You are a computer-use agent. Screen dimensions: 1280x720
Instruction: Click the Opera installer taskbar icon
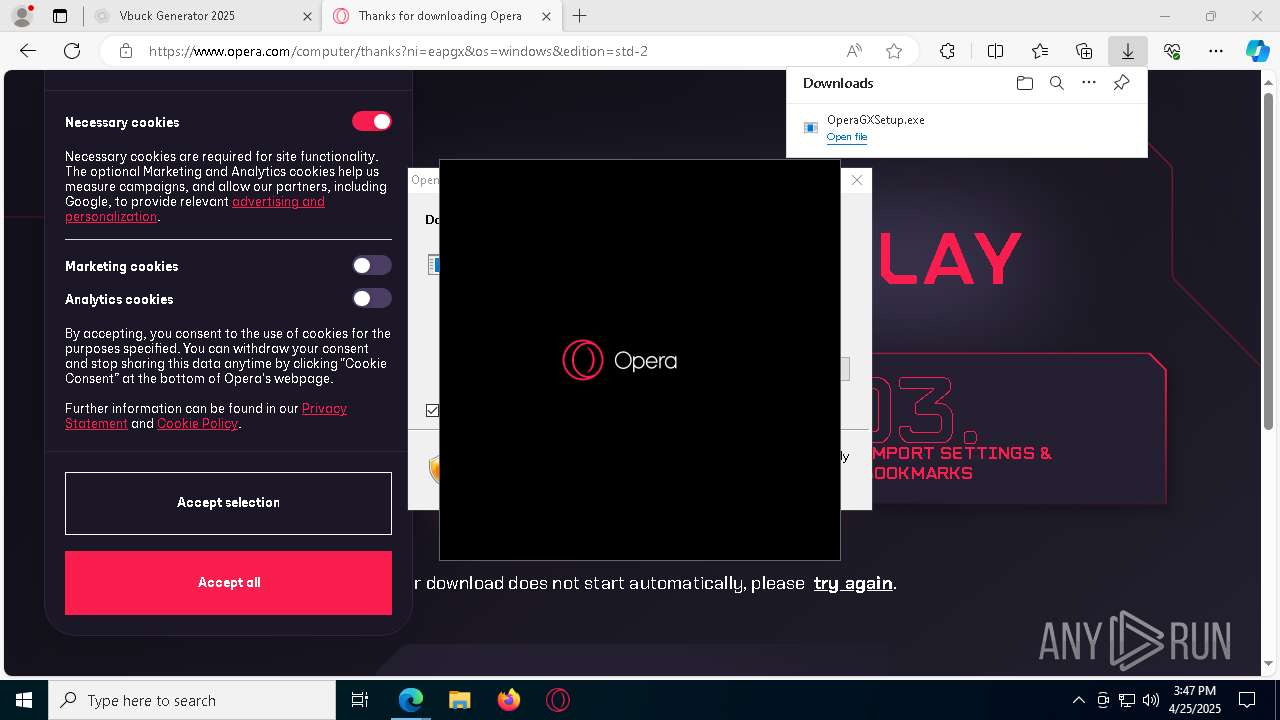558,700
